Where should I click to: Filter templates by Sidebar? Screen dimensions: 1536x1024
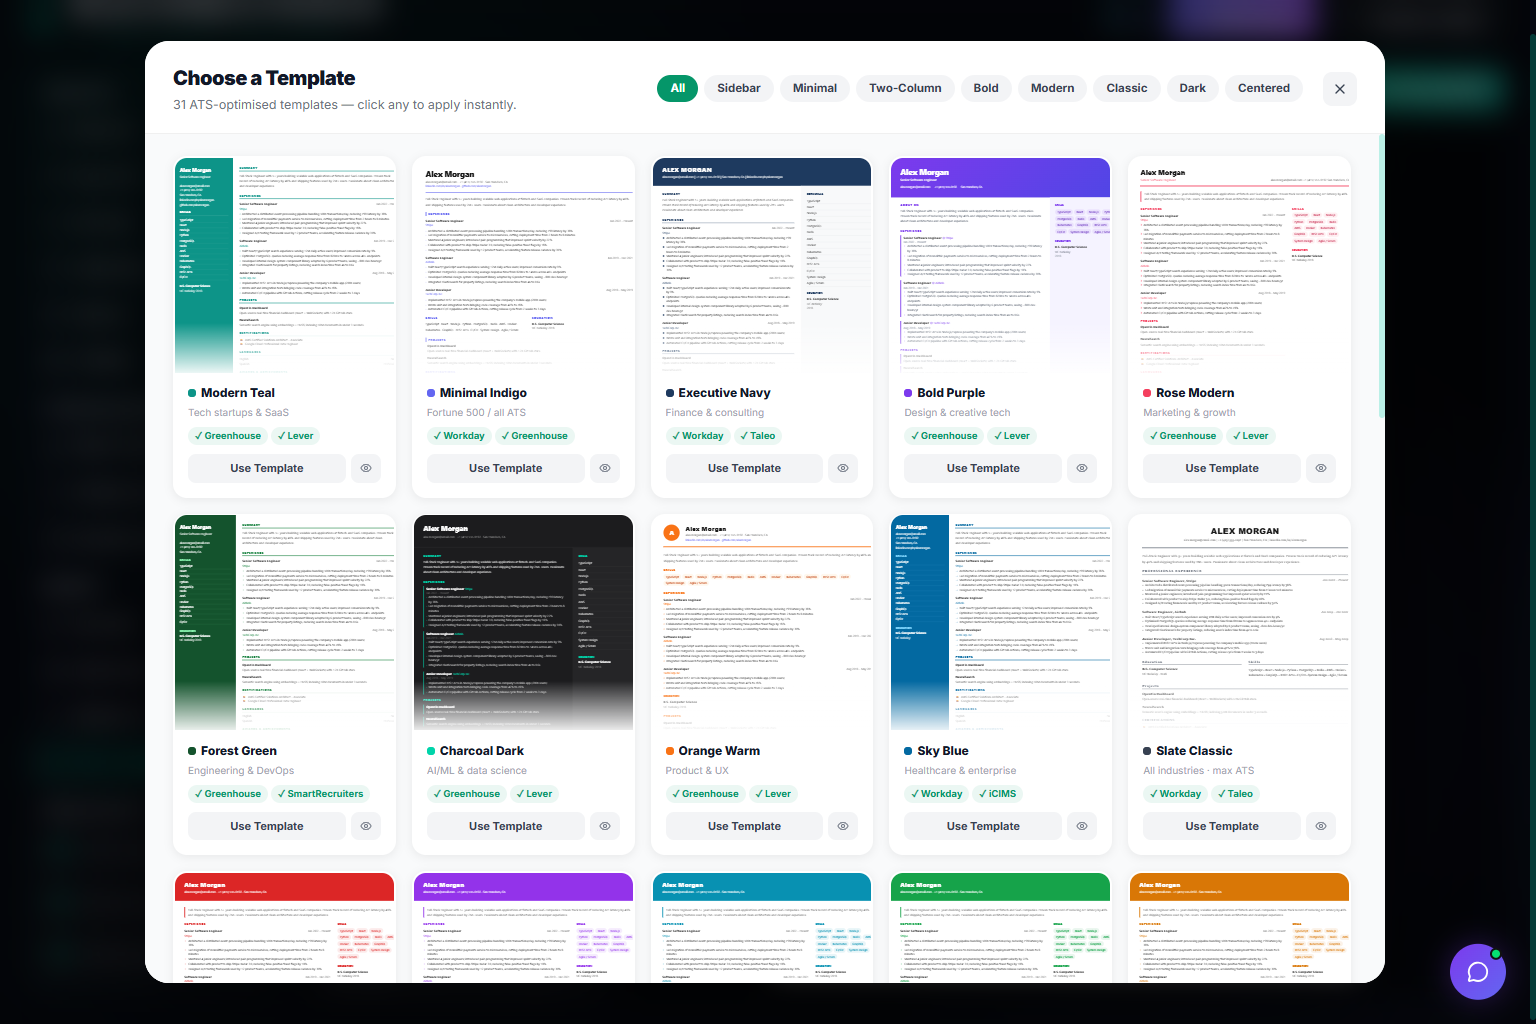coord(739,88)
